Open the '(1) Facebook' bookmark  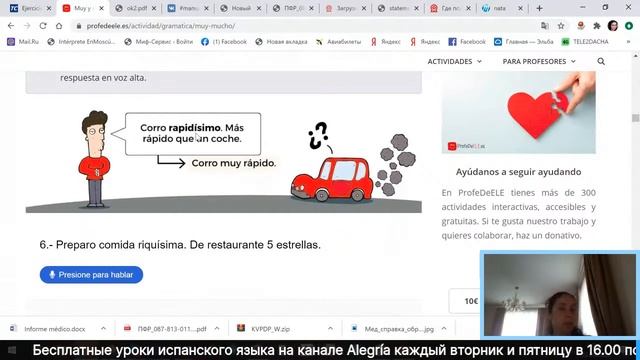(224, 42)
